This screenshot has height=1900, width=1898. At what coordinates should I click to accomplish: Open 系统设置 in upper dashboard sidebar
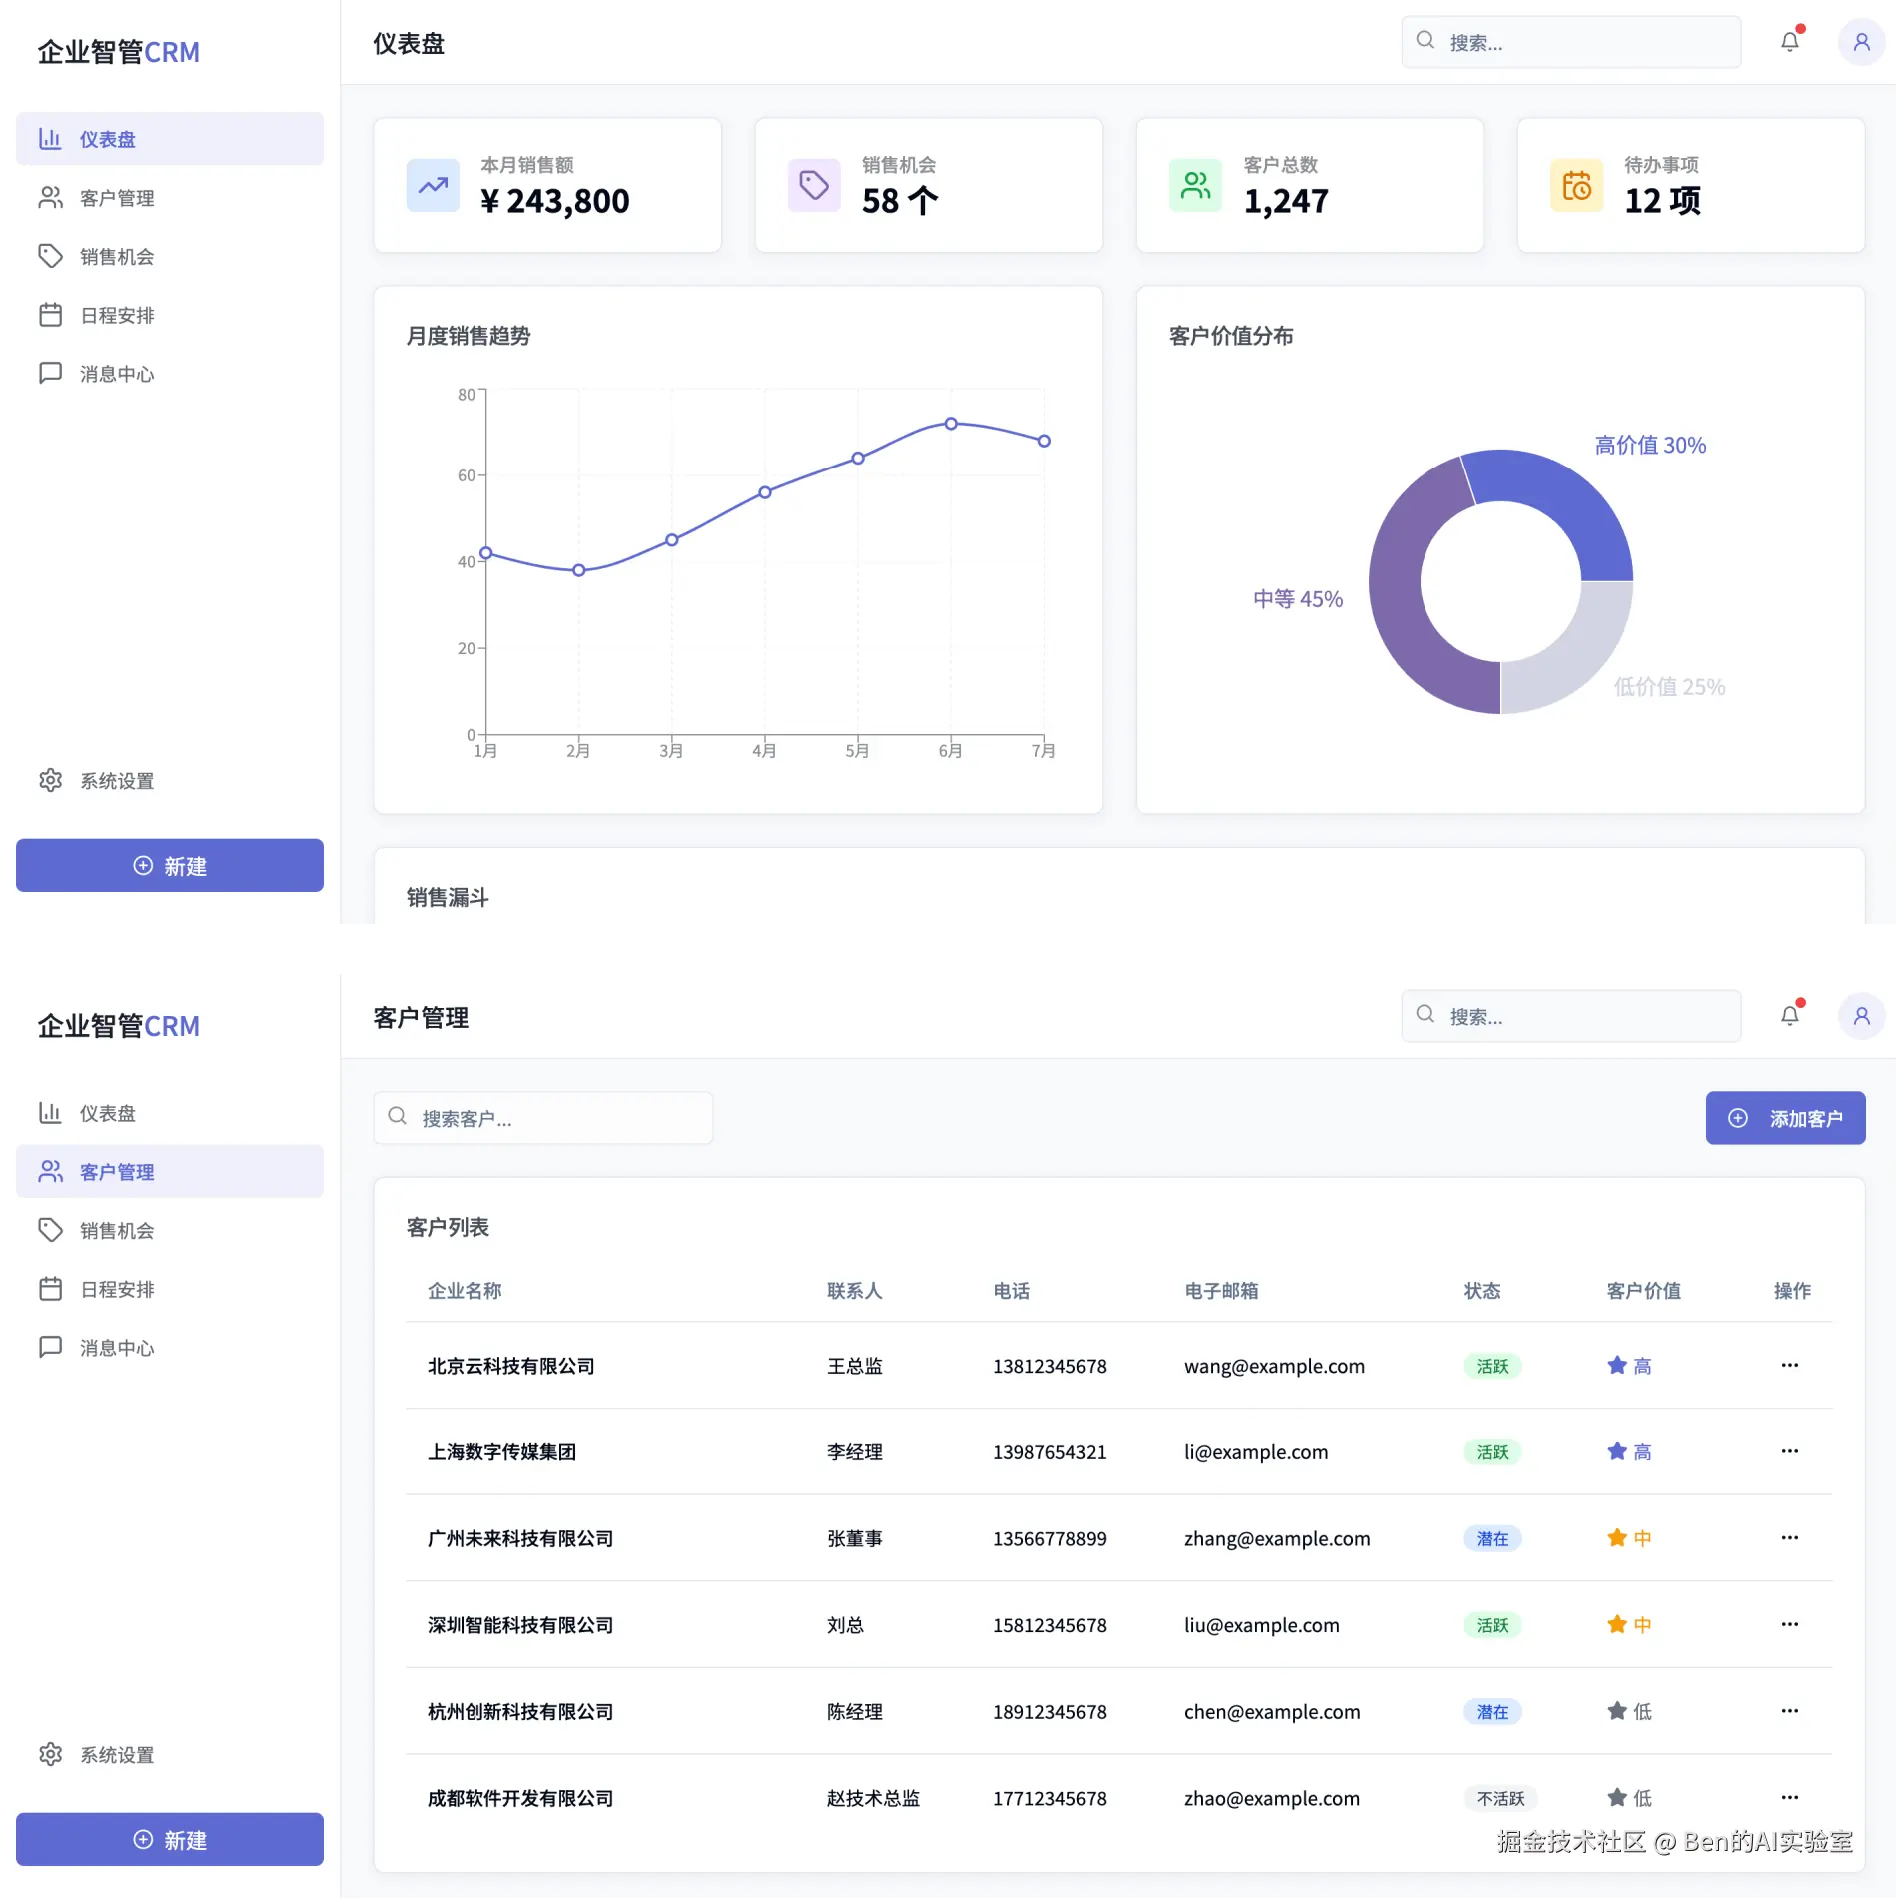click(170, 780)
